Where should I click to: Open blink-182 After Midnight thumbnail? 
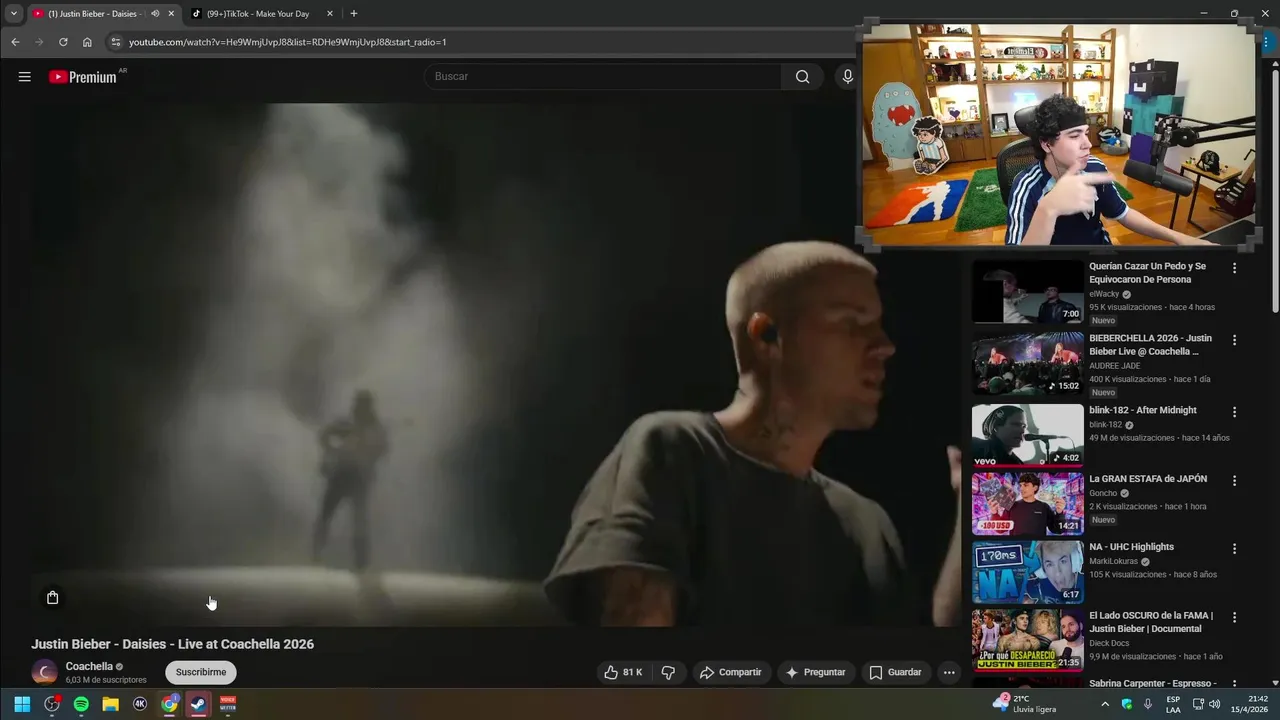pos(1028,435)
